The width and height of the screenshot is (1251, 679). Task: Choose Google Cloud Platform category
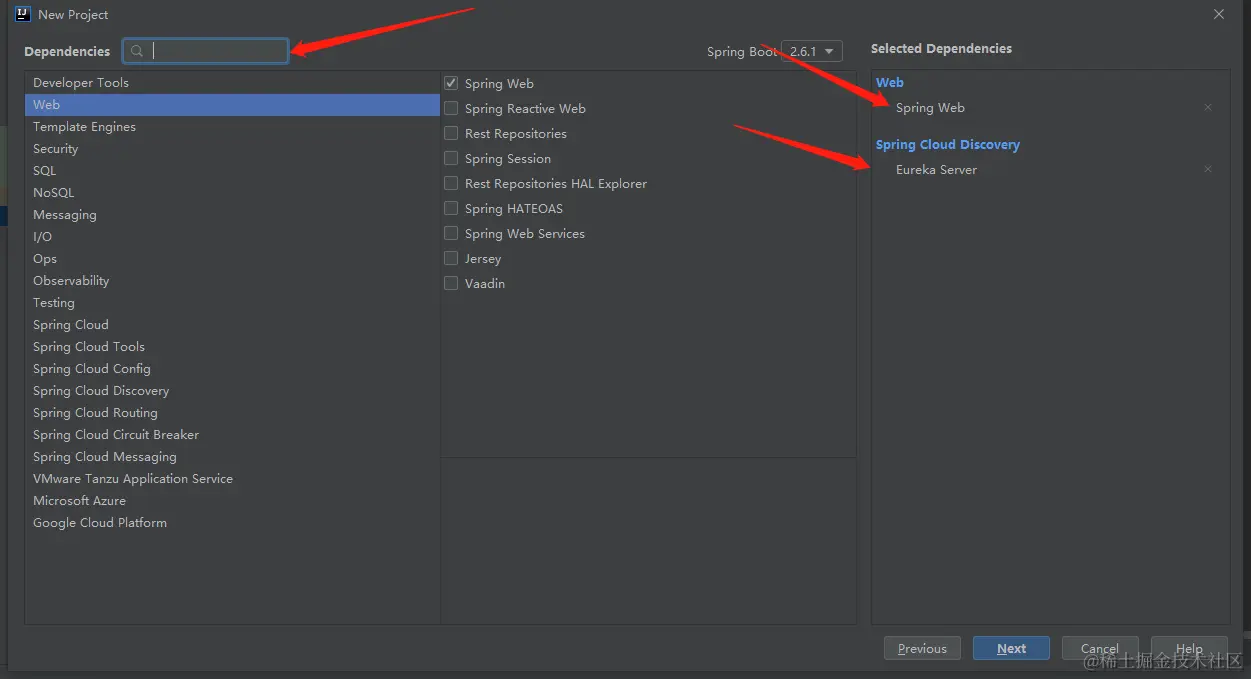click(x=232, y=522)
